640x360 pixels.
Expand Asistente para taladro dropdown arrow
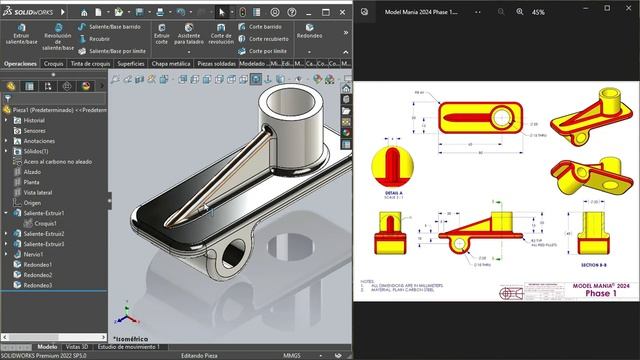pyautogui.click(x=189, y=52)
